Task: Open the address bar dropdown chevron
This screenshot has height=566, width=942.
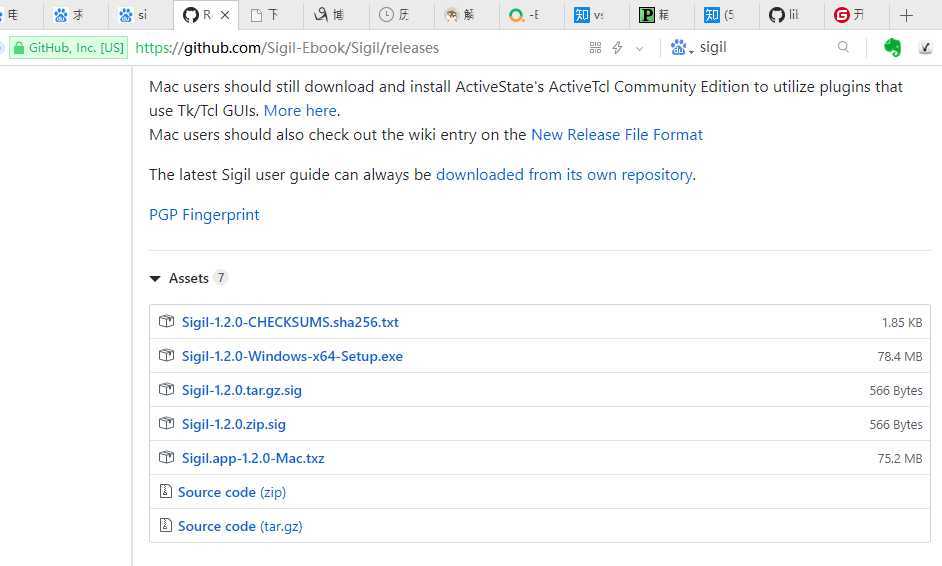Action: click(x=639, y=48)
